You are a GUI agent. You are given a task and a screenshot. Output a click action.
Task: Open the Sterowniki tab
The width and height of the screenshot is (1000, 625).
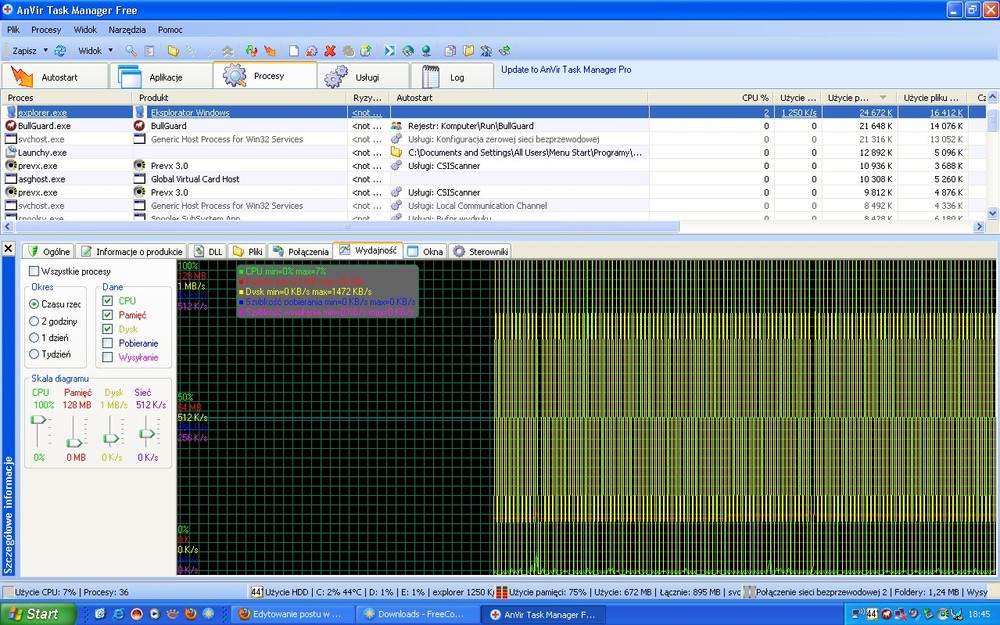click(480, 251)
